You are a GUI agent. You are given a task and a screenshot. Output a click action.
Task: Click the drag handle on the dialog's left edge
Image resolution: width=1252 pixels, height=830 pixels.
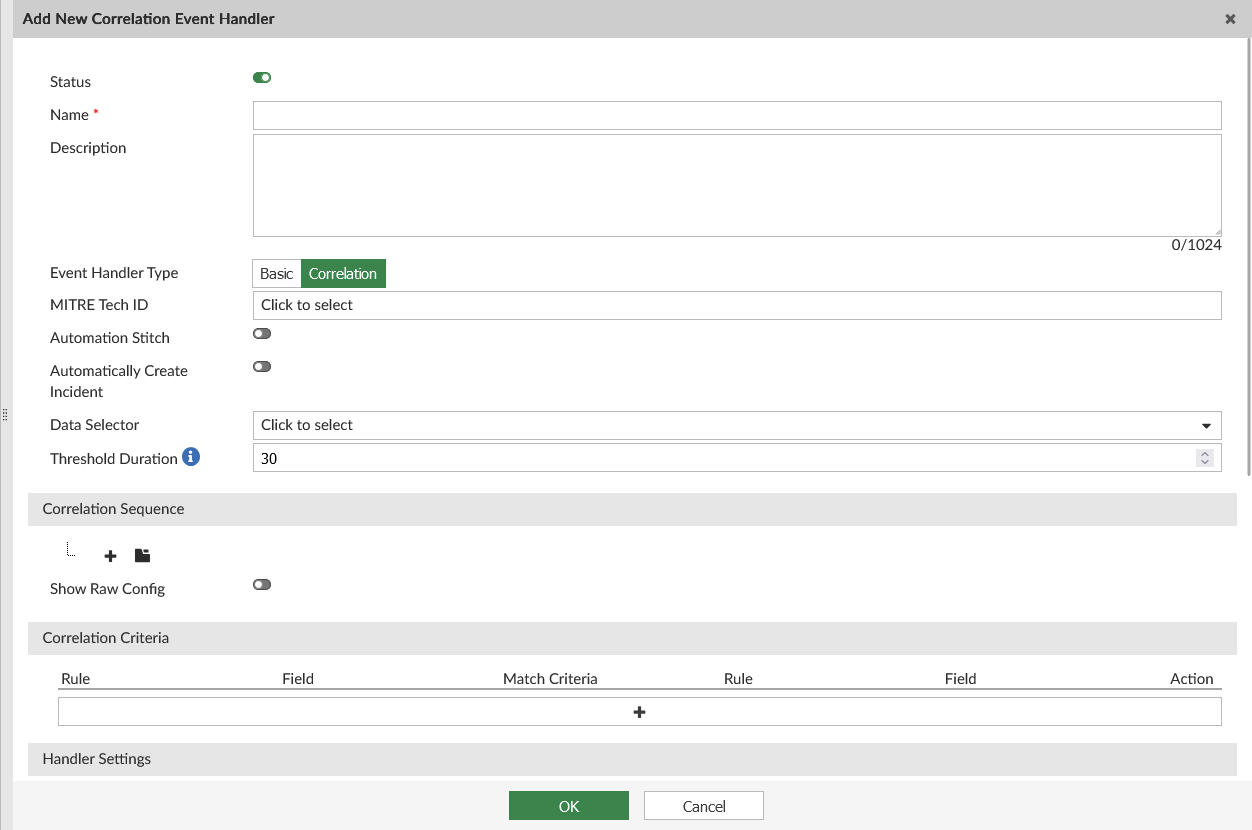pos(4,414)
